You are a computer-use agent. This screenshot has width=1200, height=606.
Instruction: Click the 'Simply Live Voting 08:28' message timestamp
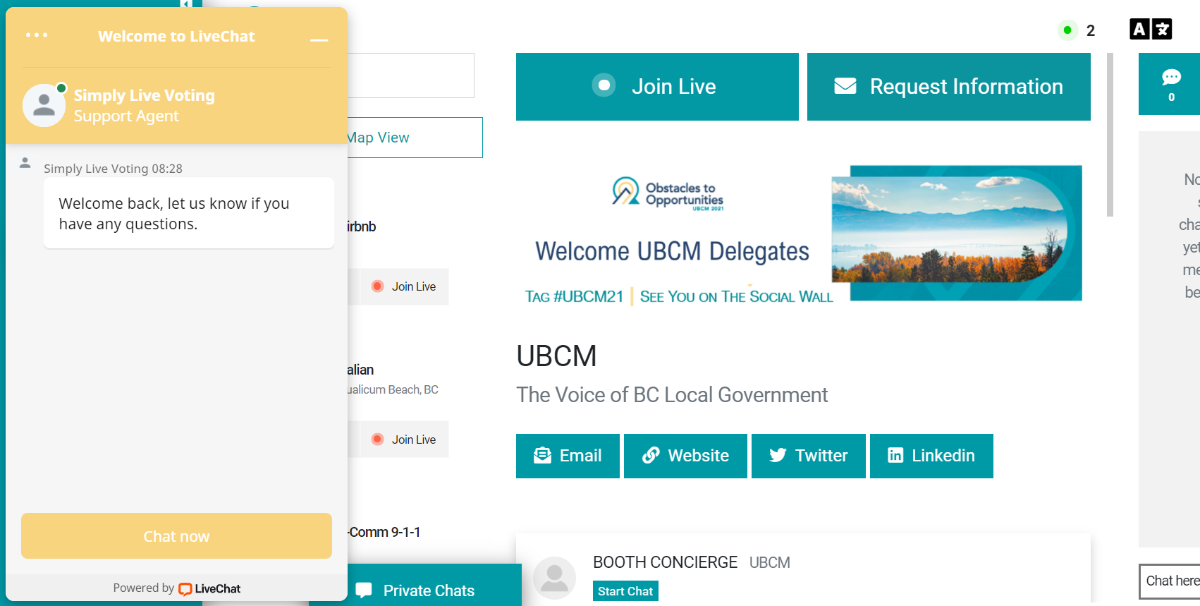pyautogui.click(x=113, y=169)
